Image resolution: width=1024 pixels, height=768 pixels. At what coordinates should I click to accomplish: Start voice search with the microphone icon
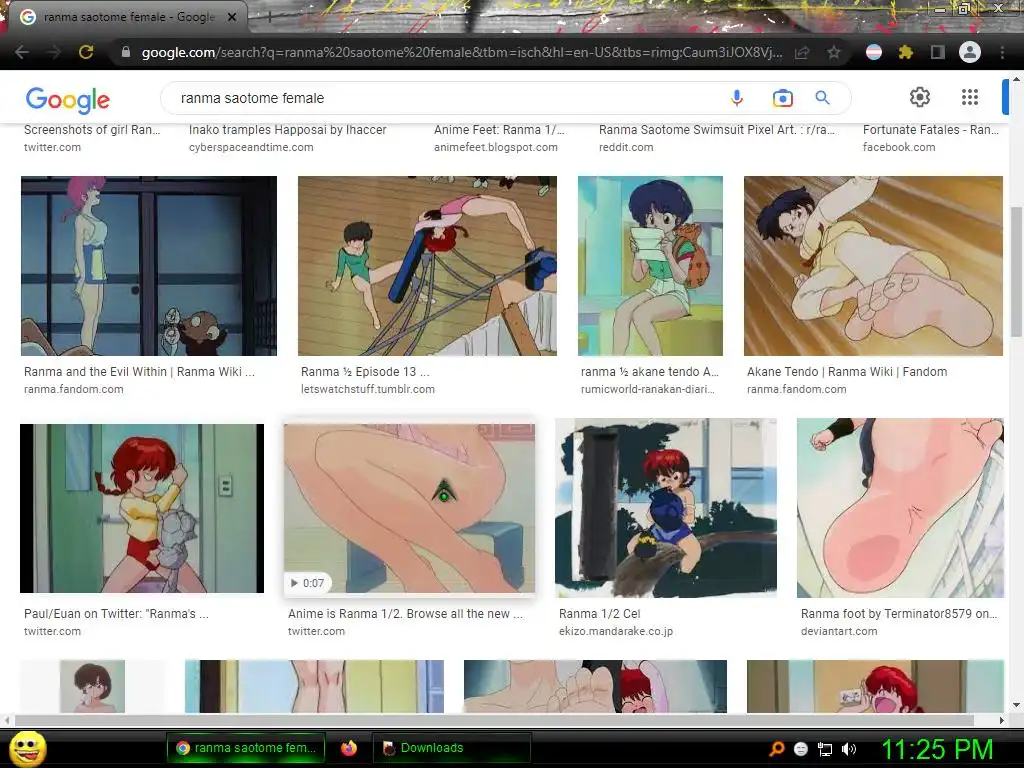coord(737,98)
